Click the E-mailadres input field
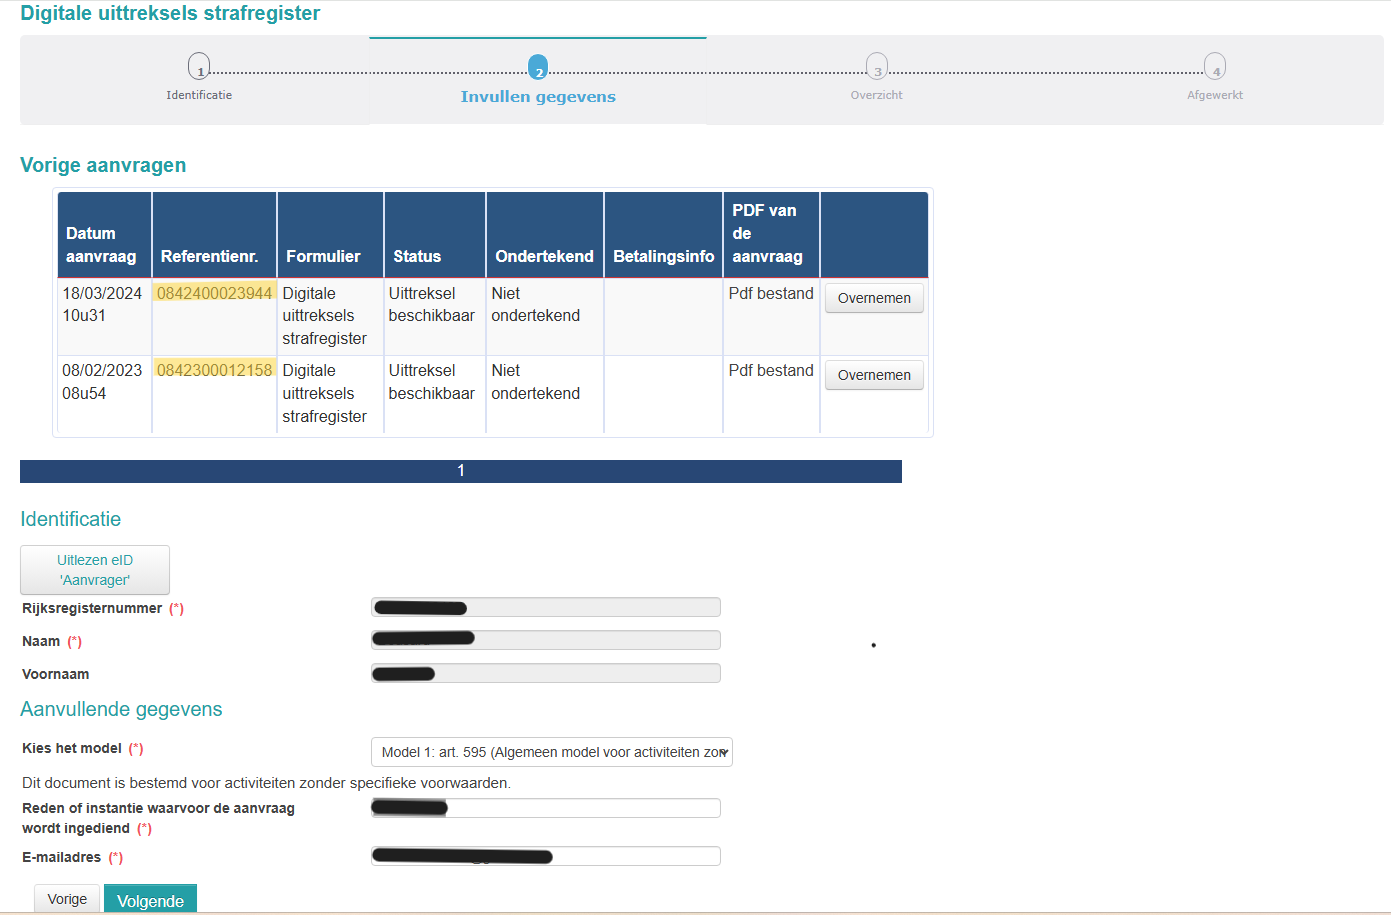 pyautogui.click(x=546, y=856)
